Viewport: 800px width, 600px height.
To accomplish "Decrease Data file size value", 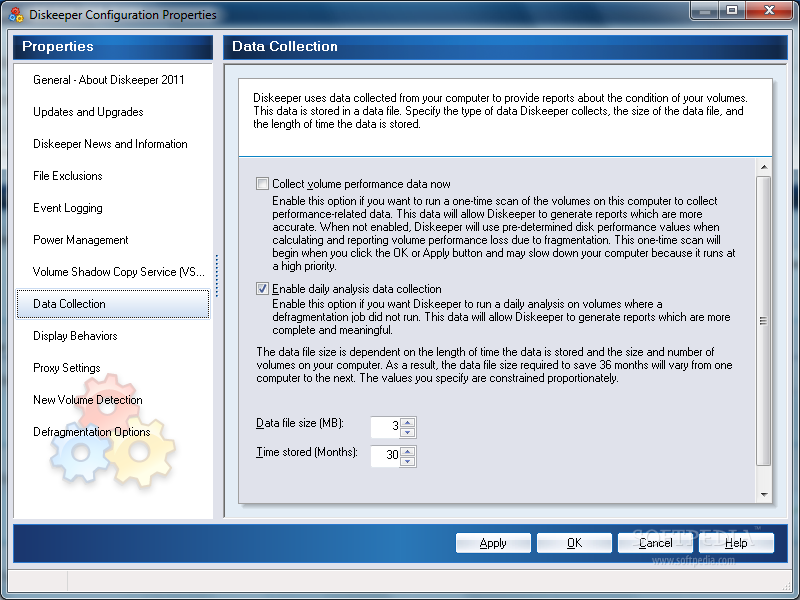I will tap(408, 433).
